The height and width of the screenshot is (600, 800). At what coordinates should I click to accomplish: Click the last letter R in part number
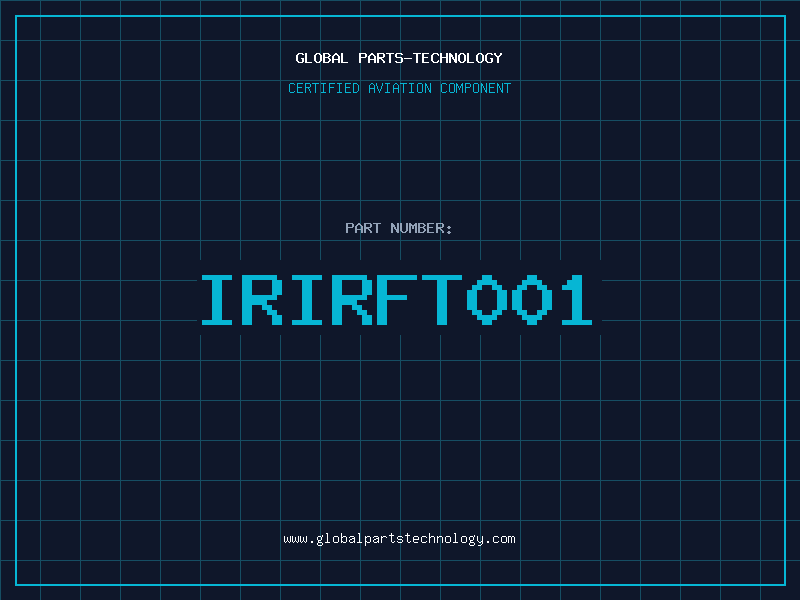[x=354, y=300]
